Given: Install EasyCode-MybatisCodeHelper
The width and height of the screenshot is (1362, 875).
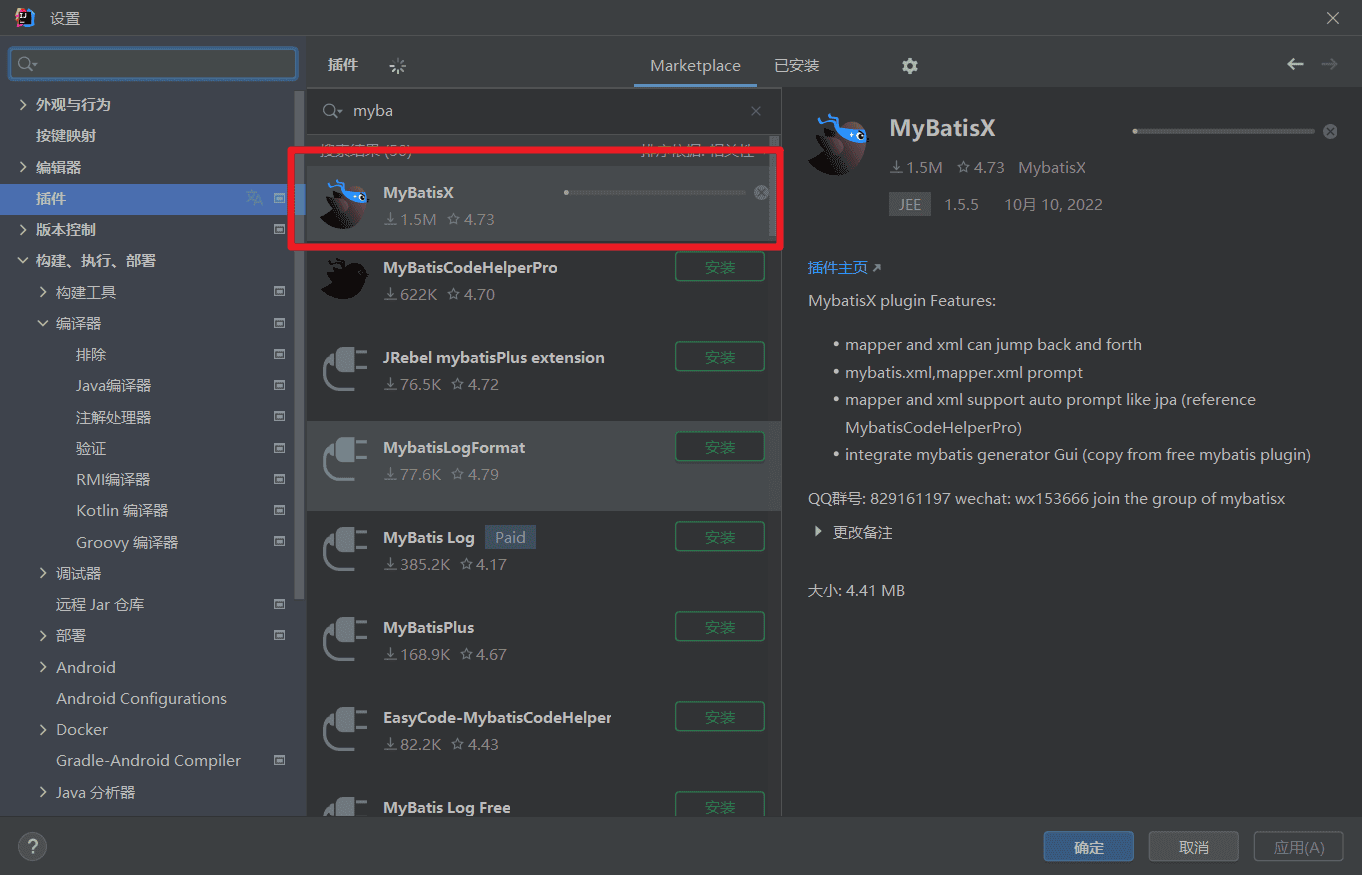Looking at the screenshot, I should 720,717.
